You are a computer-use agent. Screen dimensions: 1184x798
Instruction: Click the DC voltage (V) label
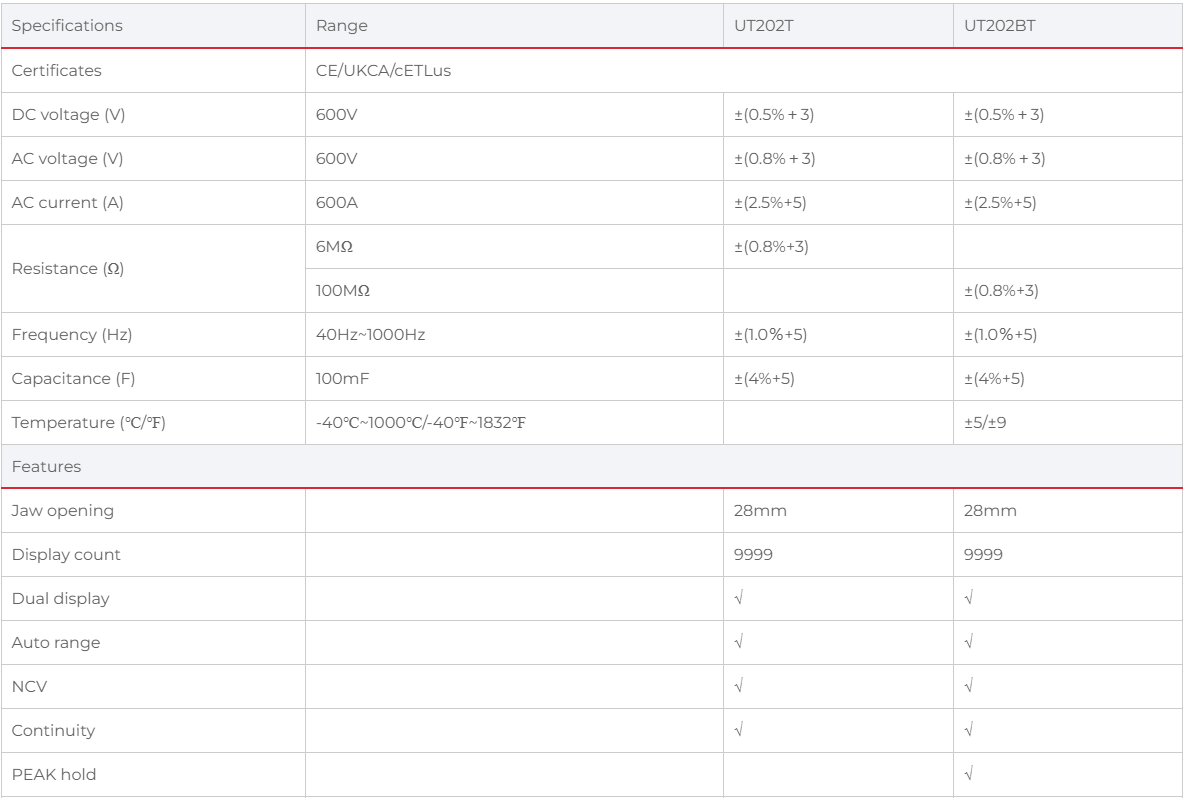pos(68,115)
